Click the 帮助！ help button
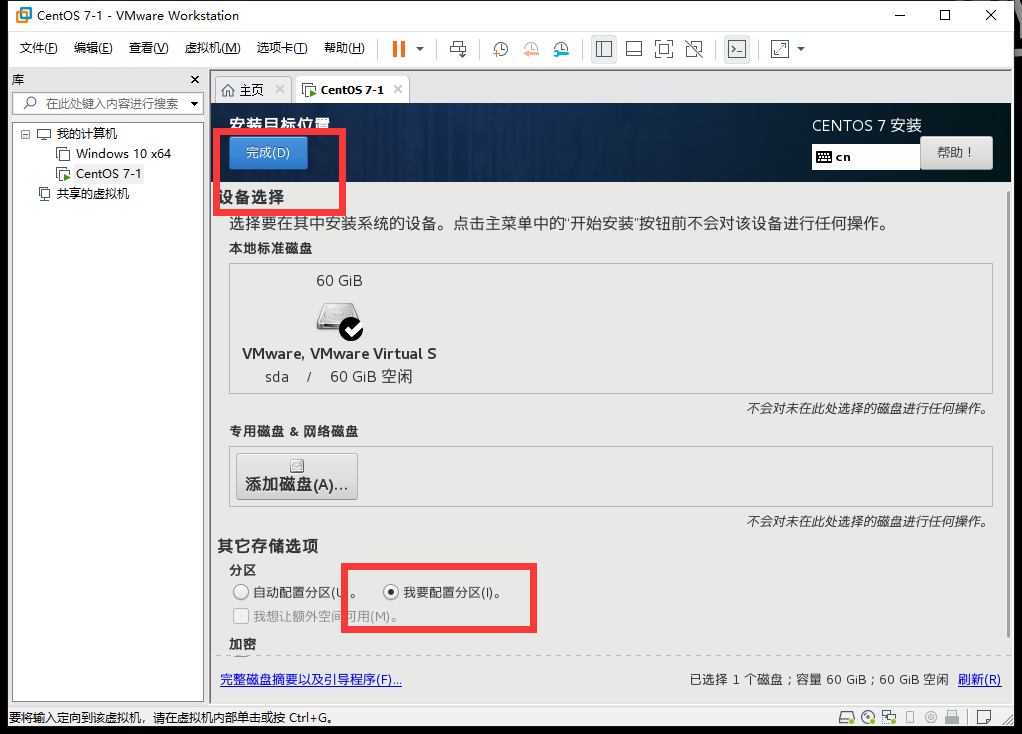Screen dimensions: 1022x734 pos(956,153)
